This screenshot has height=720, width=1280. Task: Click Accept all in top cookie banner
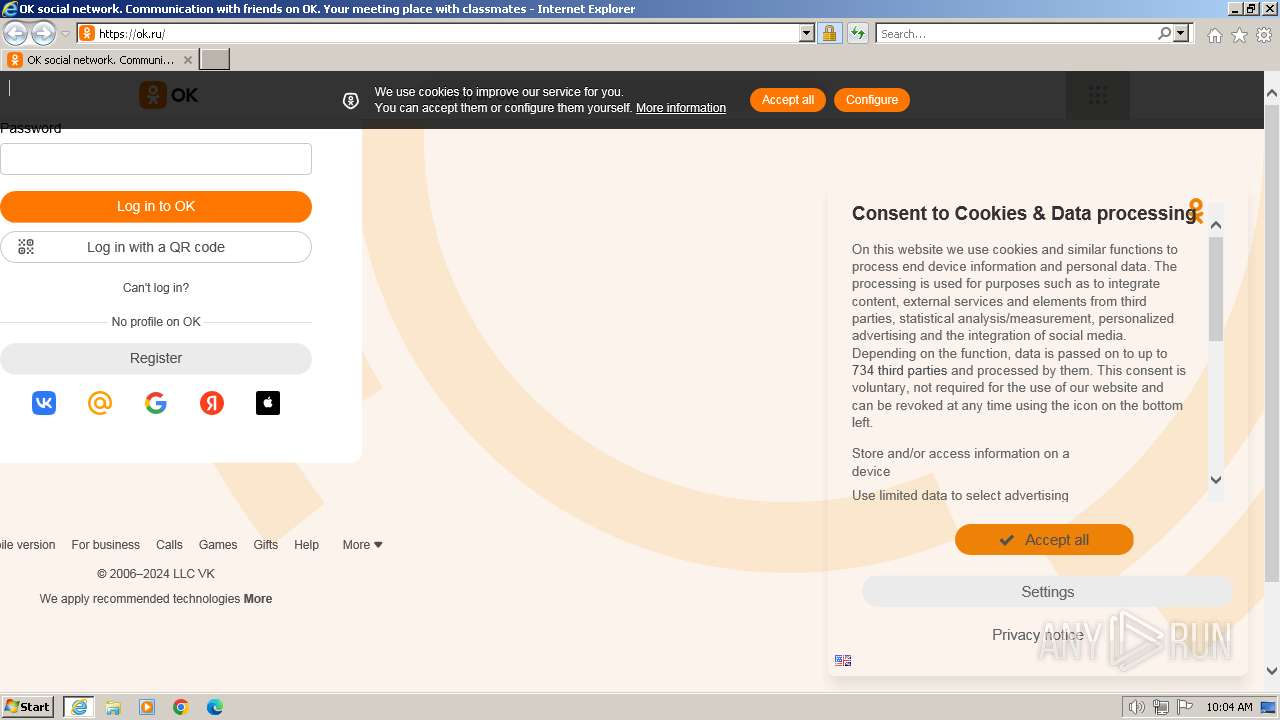click(788, 100)
